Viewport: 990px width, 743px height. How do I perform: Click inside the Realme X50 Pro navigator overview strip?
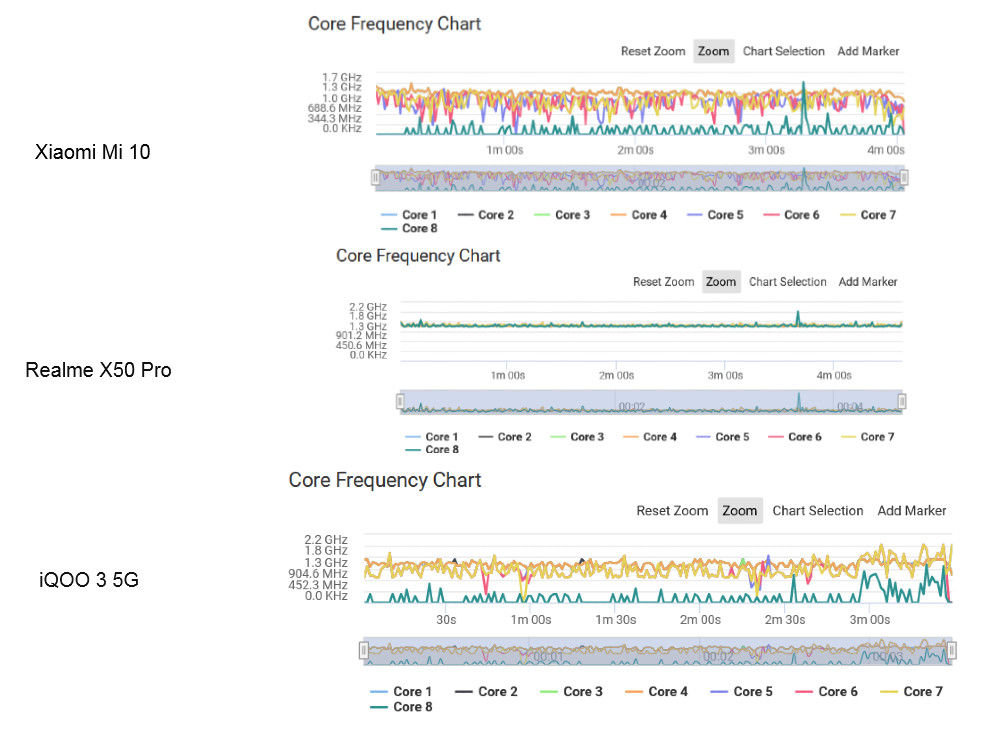(x=651, y=401)
